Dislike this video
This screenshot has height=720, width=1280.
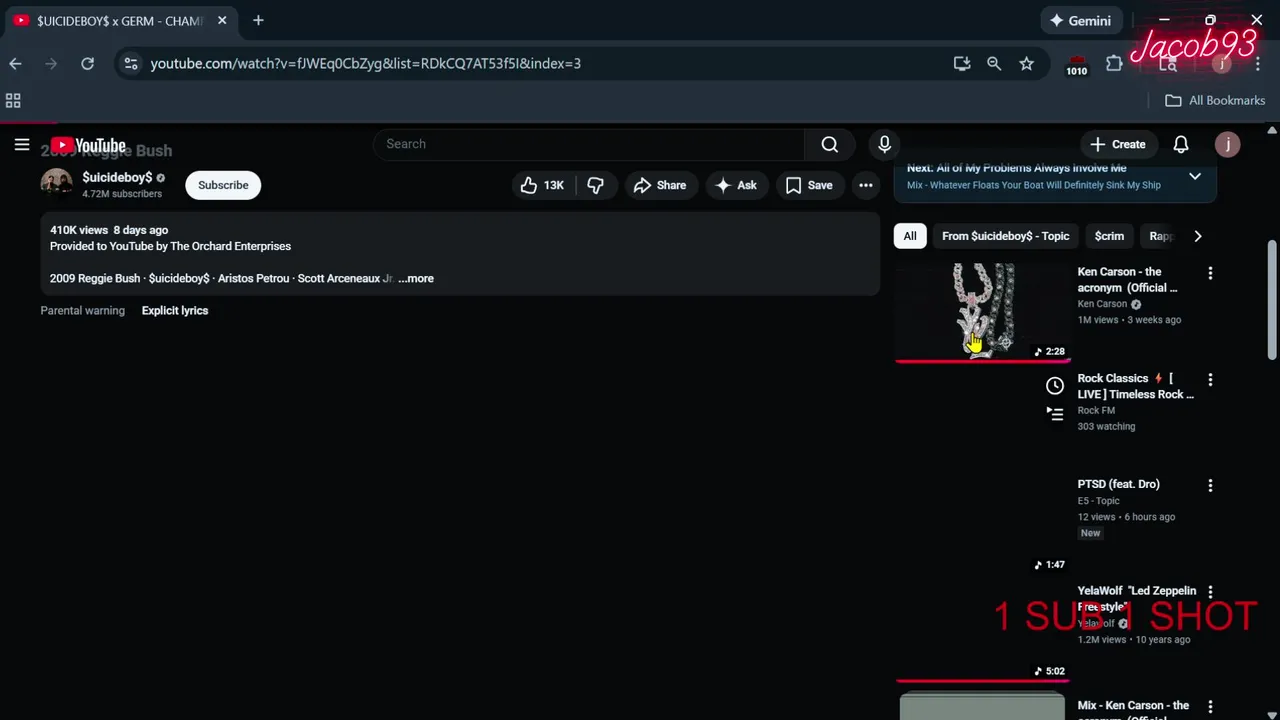tap(595, 185)
